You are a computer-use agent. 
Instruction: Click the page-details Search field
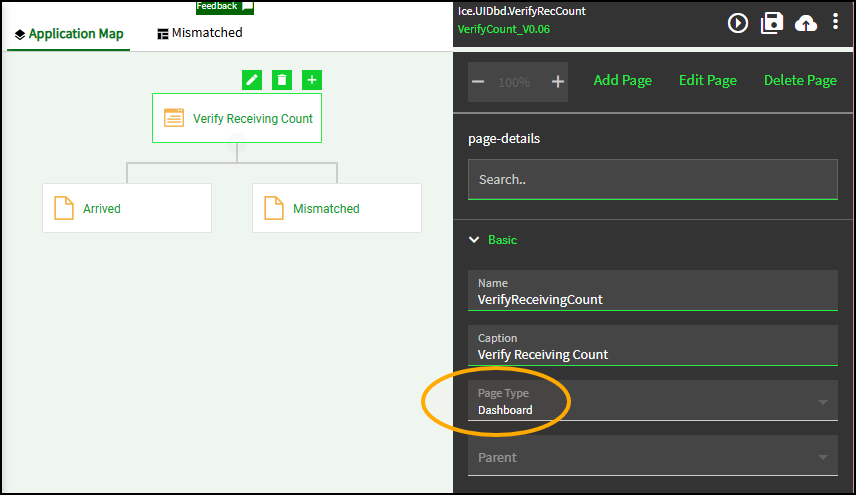coord(652,180)
